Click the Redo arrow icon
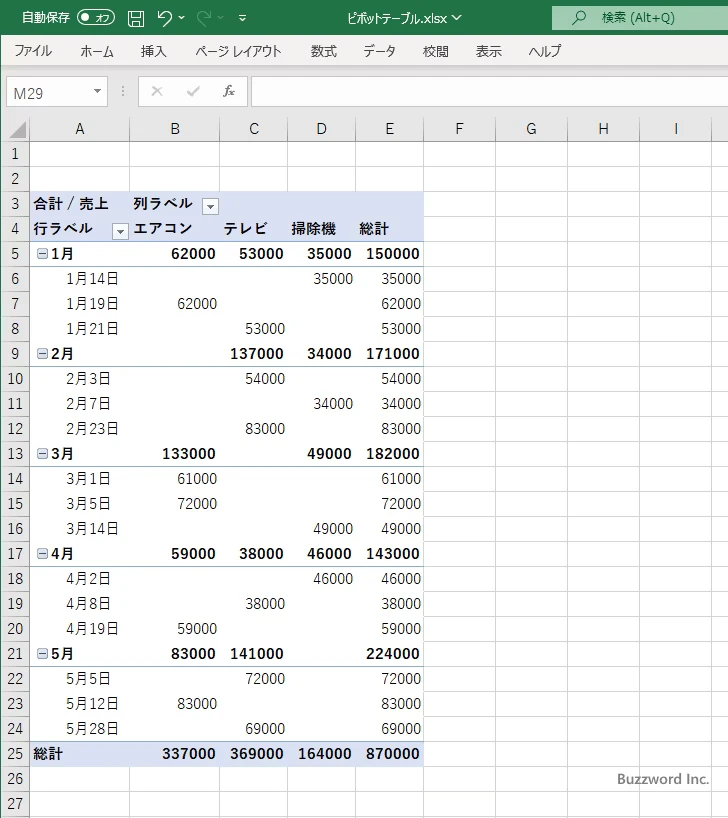The image size is (728, 818). (x=204, y=18)
